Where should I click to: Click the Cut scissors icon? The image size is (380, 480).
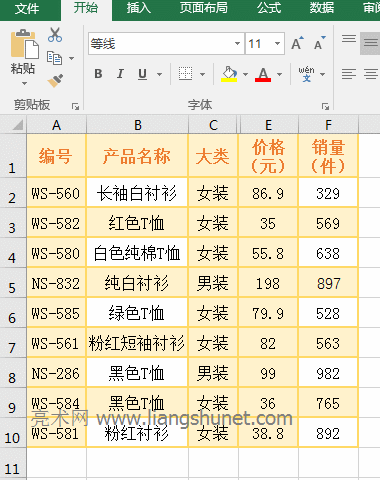pos(55,35)
